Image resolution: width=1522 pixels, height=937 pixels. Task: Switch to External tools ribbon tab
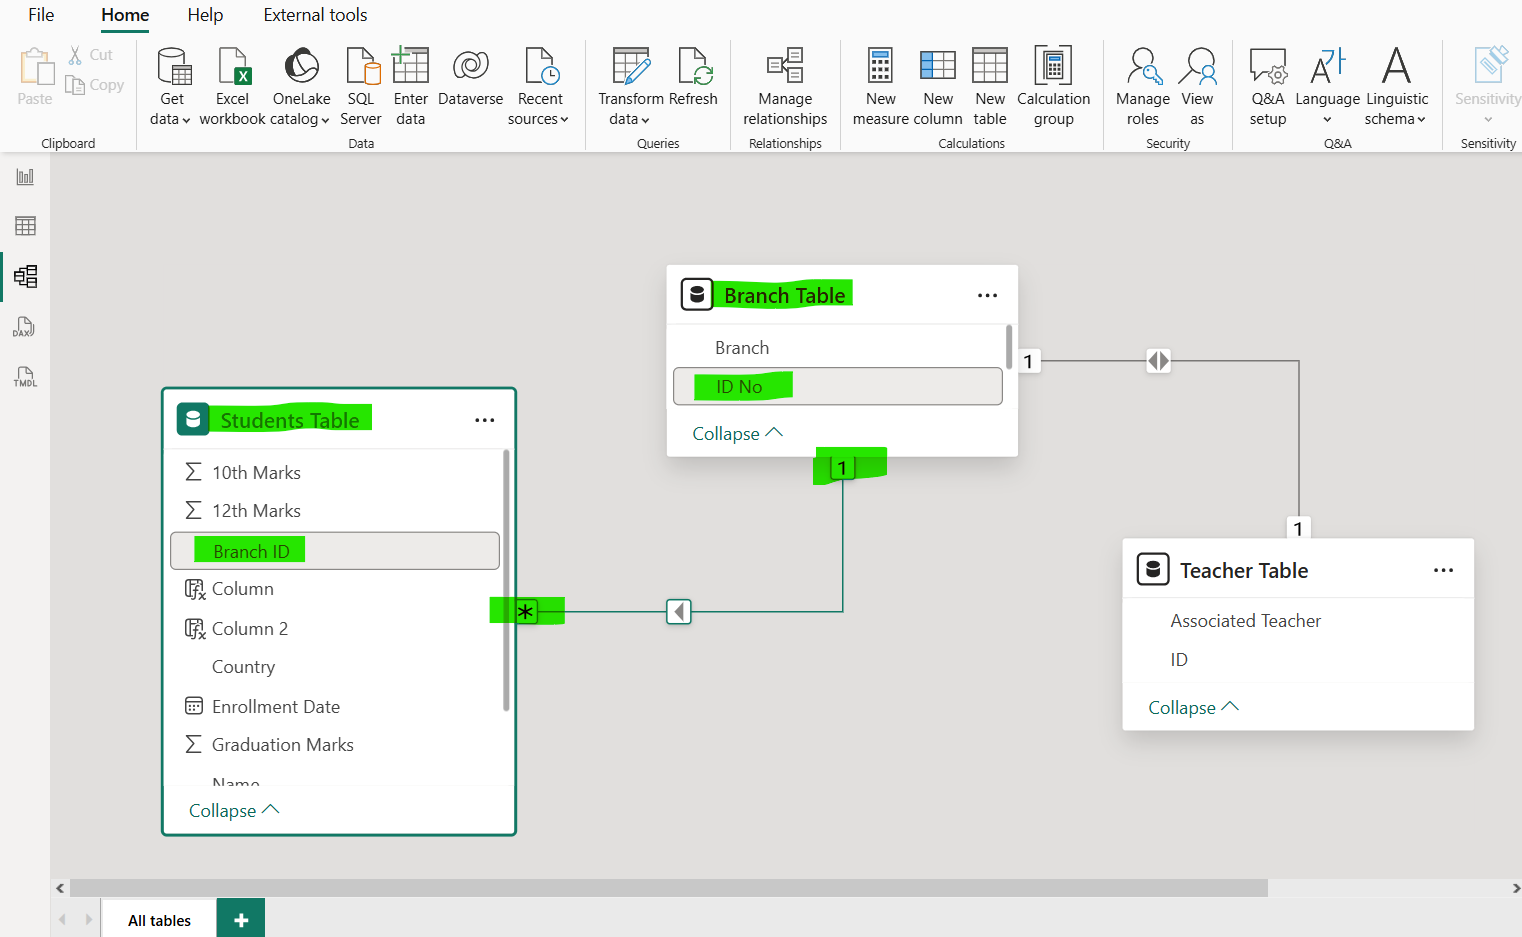point(315,15)
